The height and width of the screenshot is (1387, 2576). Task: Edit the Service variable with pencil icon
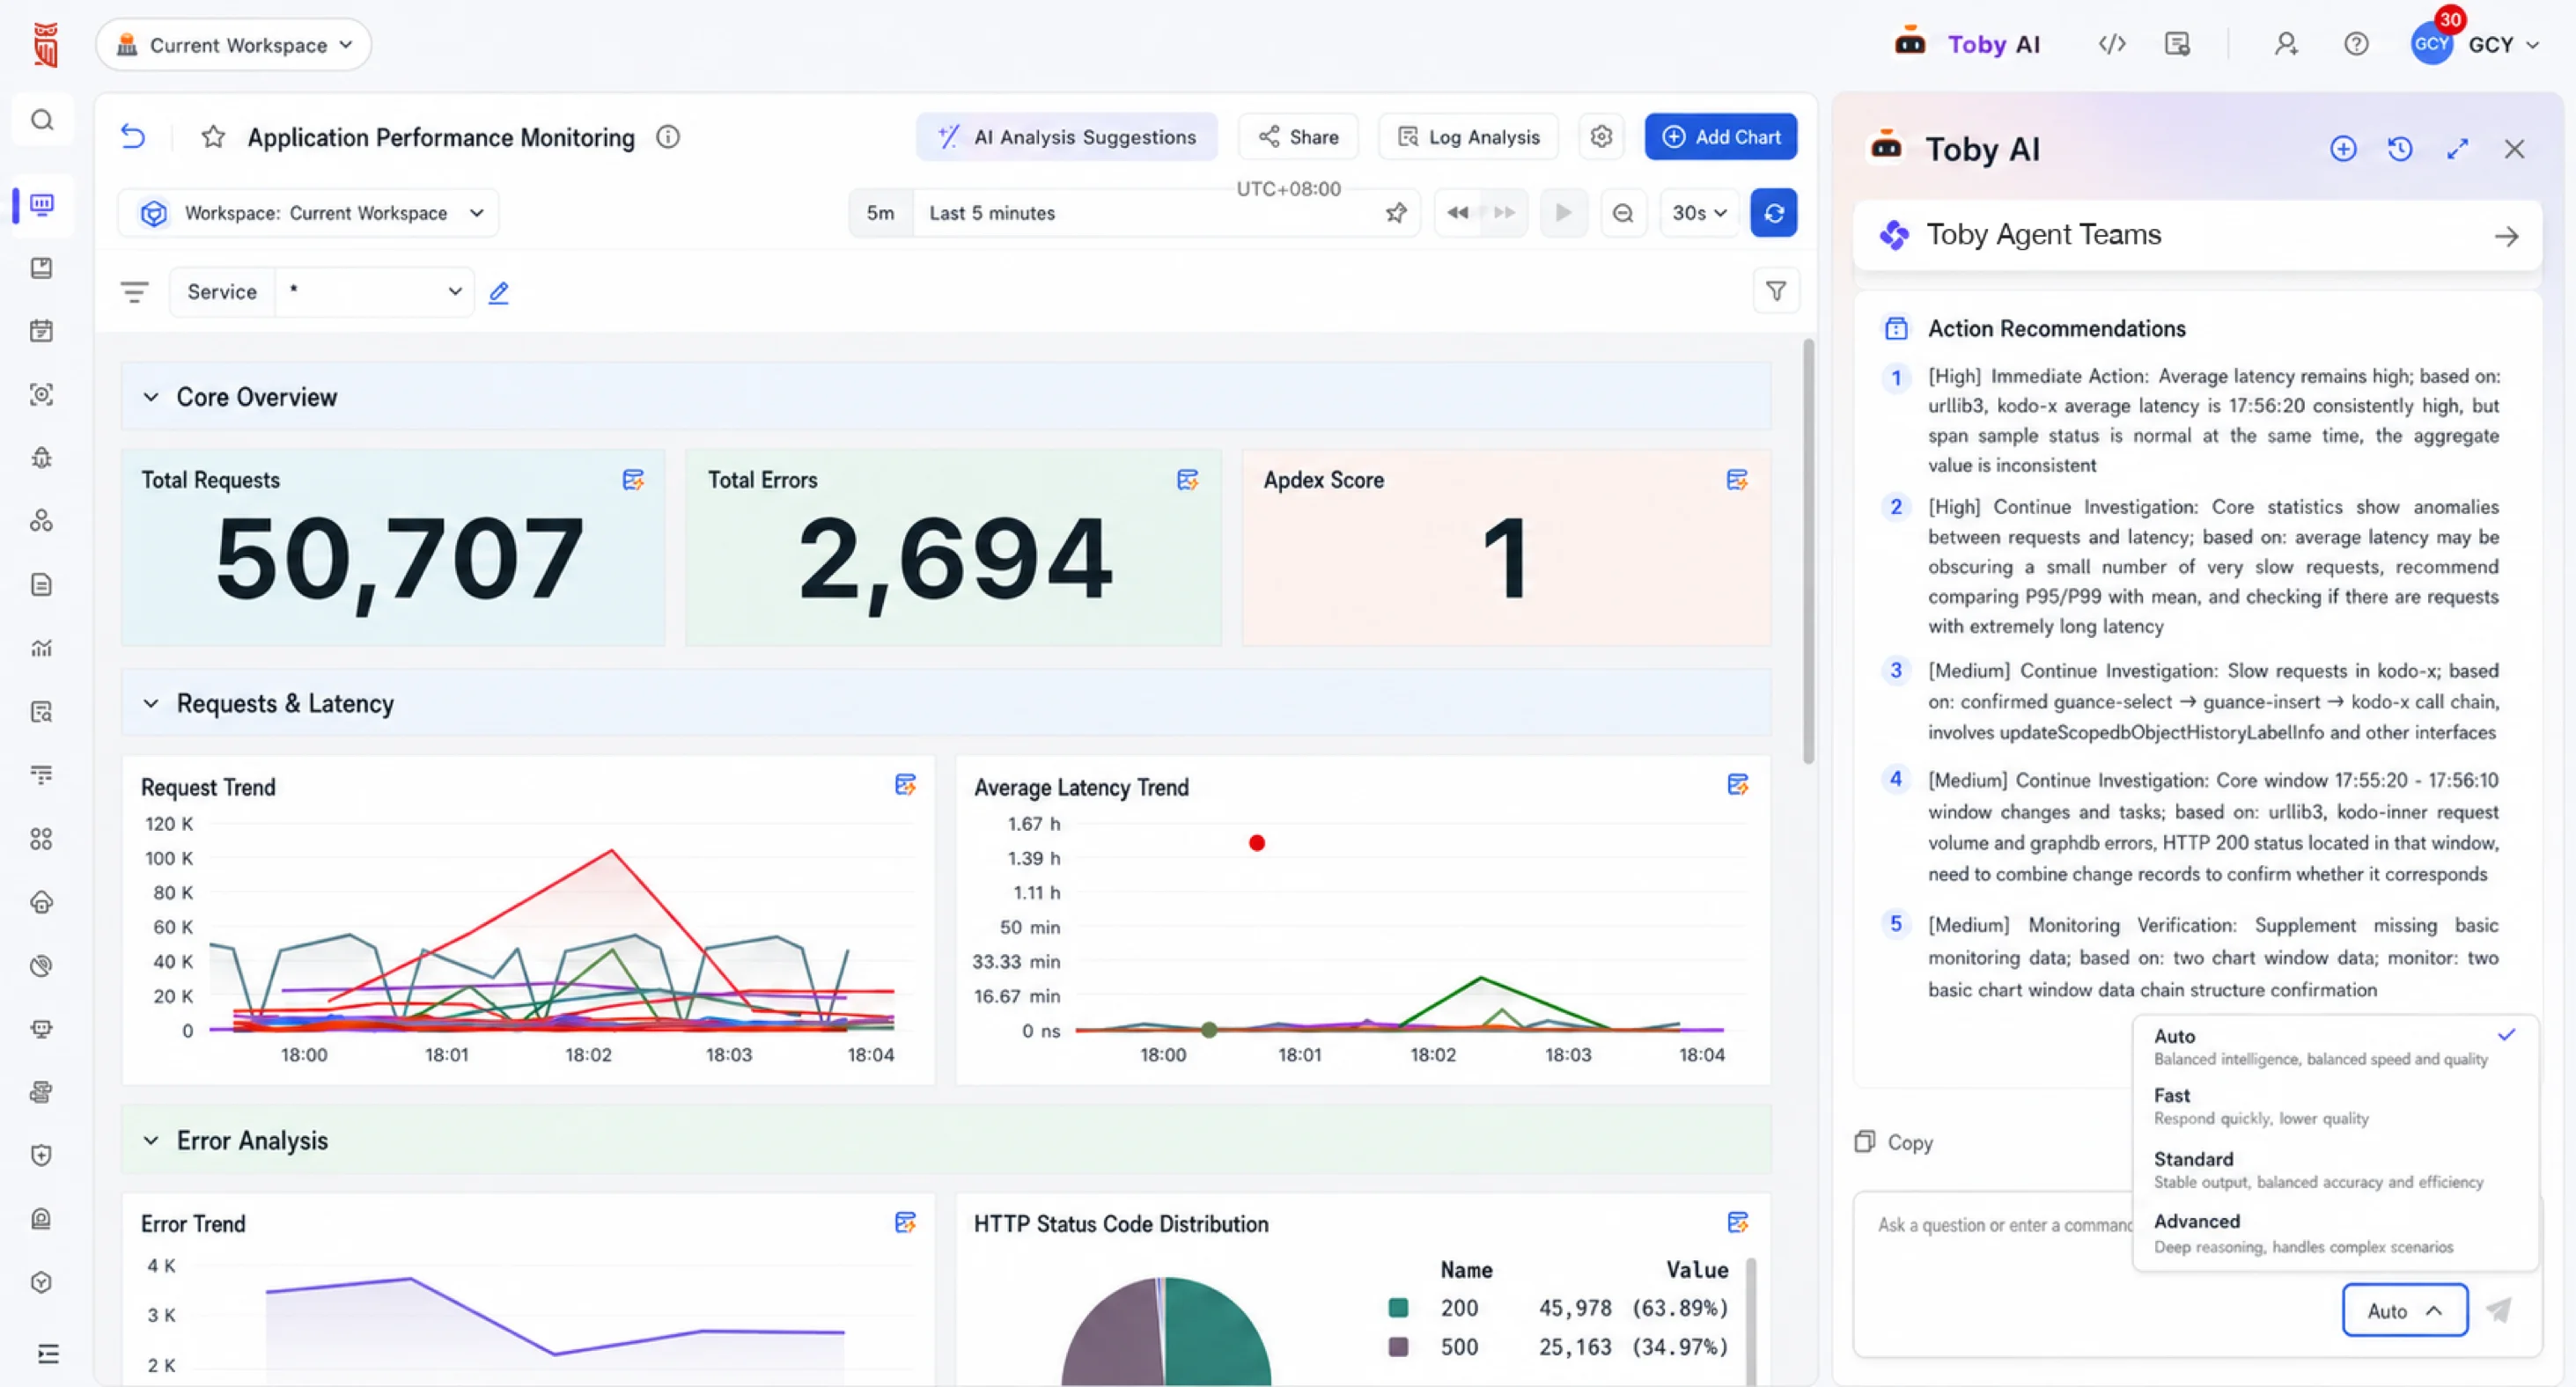[499, 292]
